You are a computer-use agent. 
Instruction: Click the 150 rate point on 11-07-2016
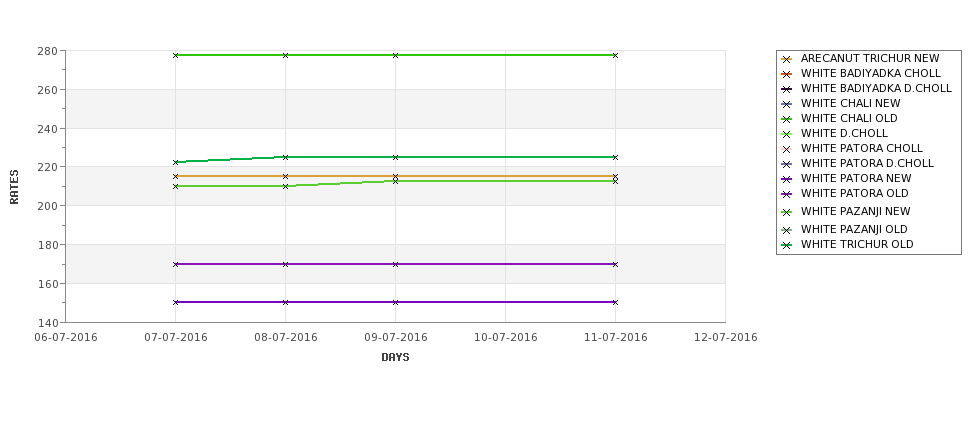pos(615,302)
